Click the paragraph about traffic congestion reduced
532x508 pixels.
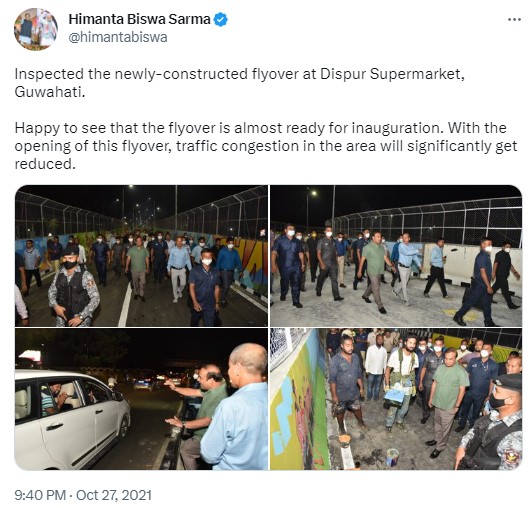[266, 146]
